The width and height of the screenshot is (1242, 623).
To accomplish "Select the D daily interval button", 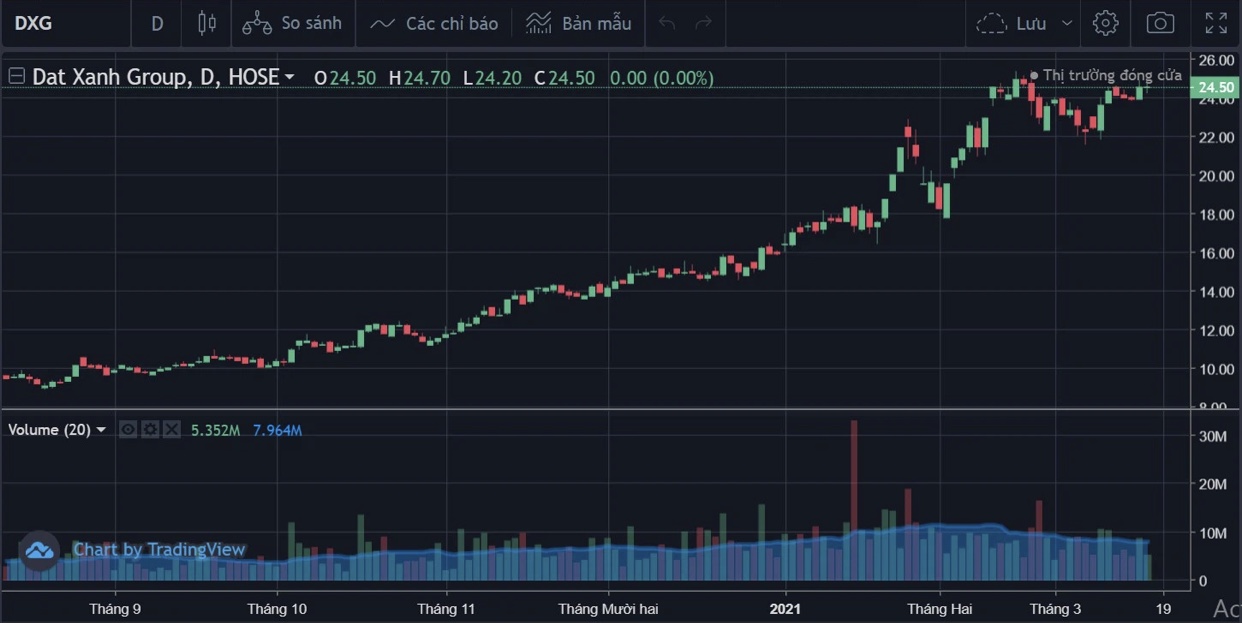I will pyautogui.click(x=157, y=23).
